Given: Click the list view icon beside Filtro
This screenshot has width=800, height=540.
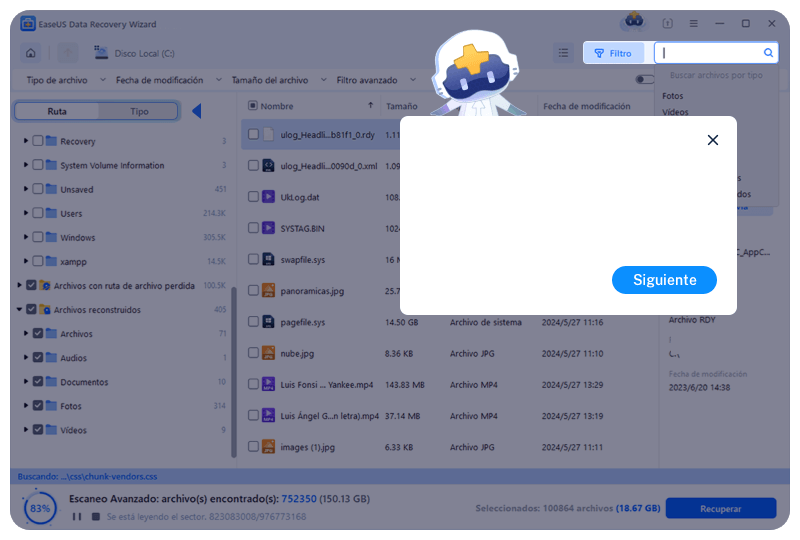Looking at the screenshot, I should pyautogui.click(x=563, y=53).
